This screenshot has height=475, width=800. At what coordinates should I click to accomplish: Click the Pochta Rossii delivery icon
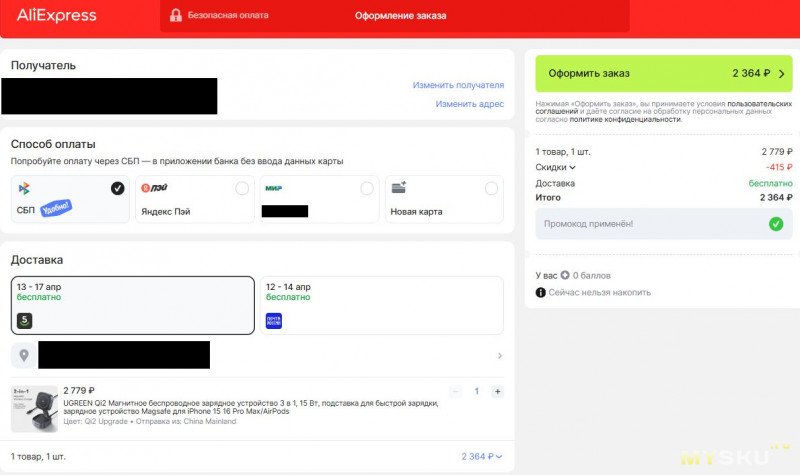[274, 320]
